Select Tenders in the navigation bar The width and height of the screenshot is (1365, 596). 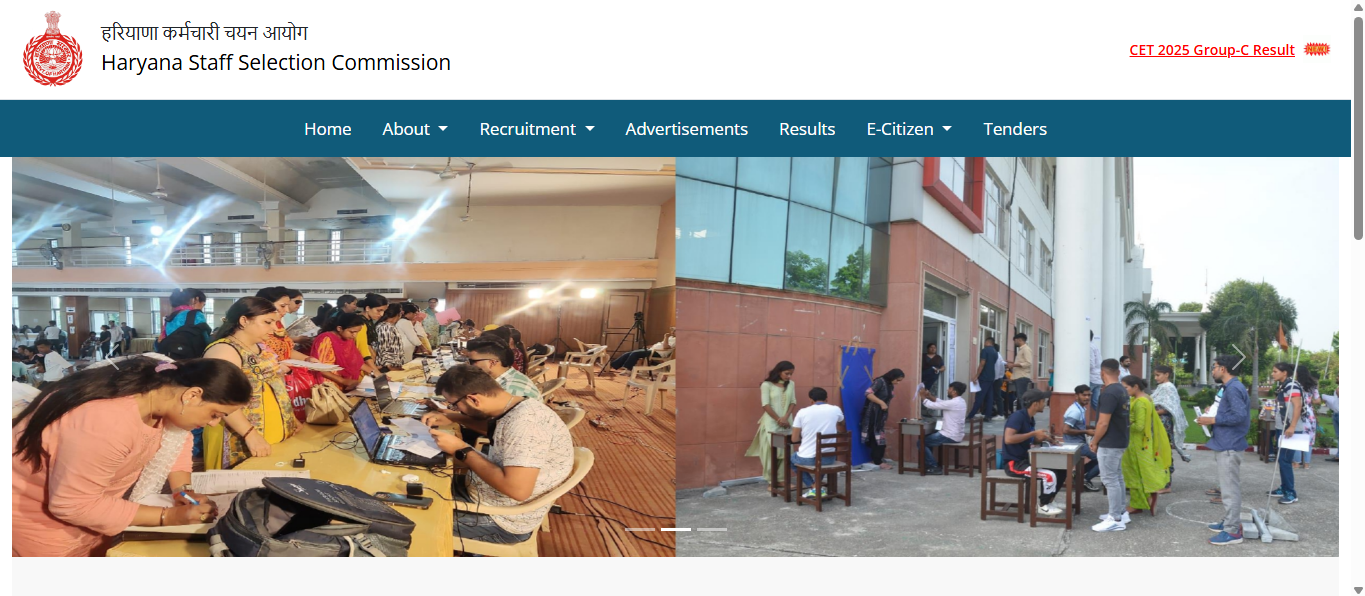coord(1015,129)
